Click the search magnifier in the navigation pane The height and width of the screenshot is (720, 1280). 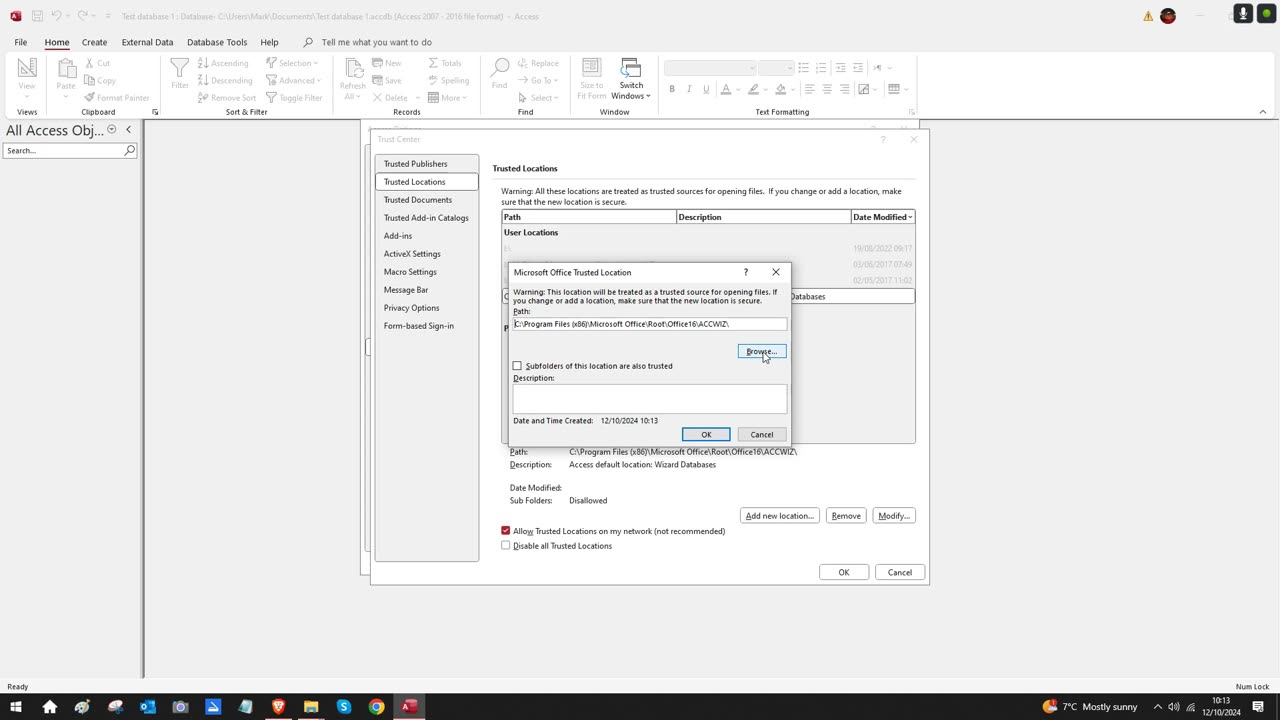[x=129, y=150]
